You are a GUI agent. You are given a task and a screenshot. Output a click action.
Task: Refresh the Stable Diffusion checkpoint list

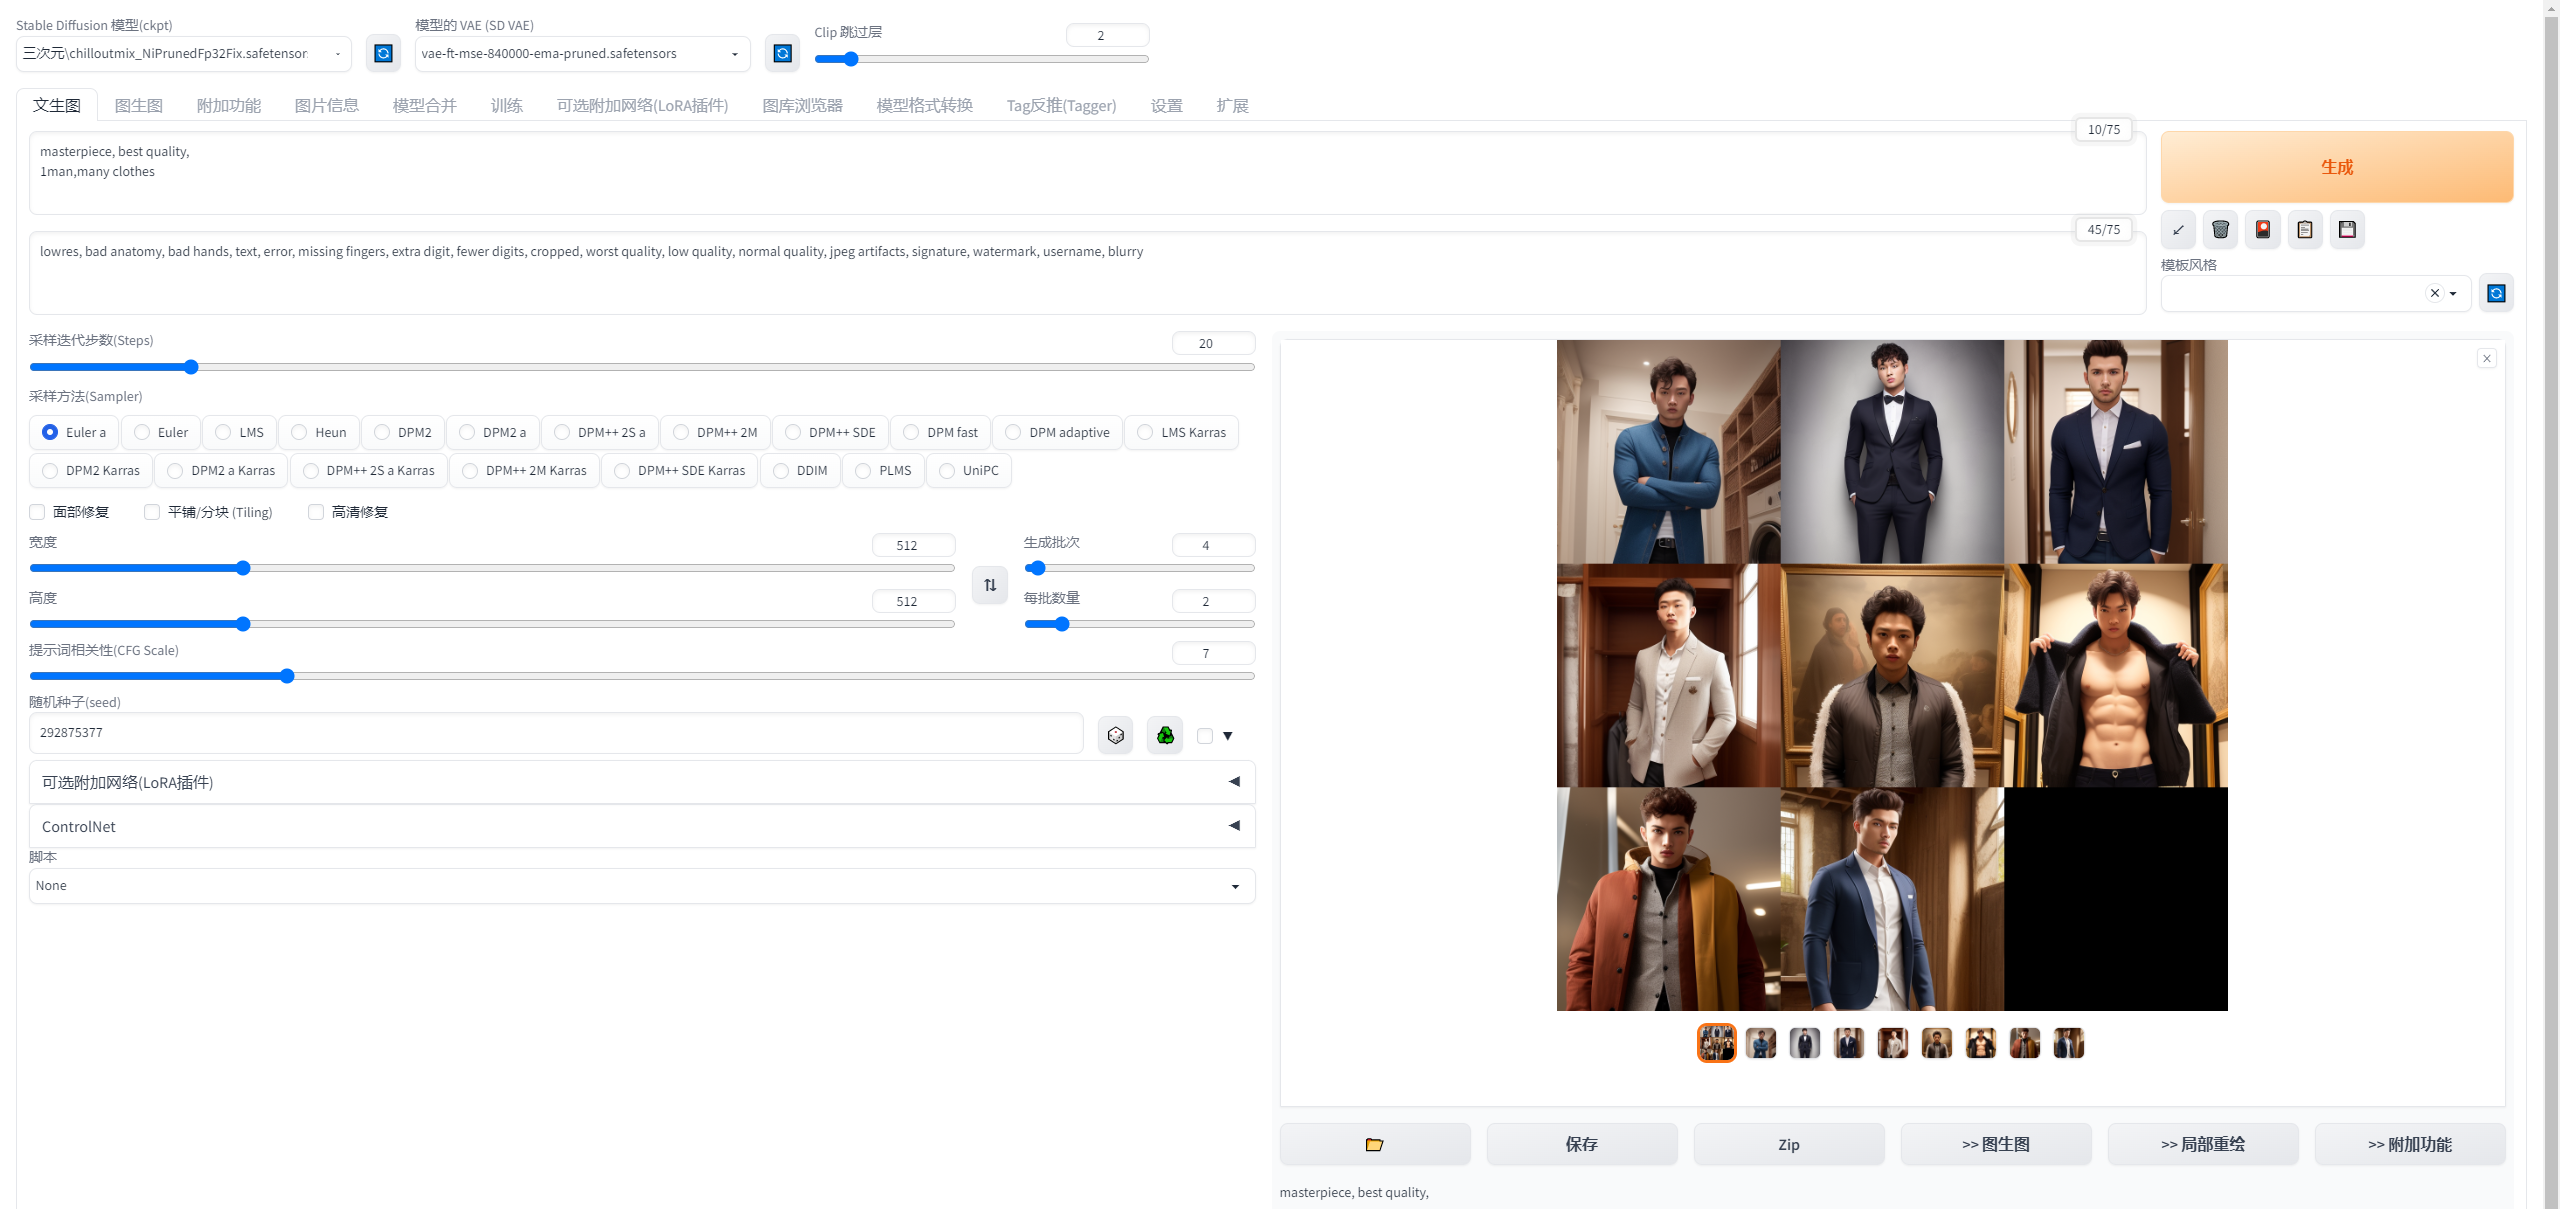(383, 53)
